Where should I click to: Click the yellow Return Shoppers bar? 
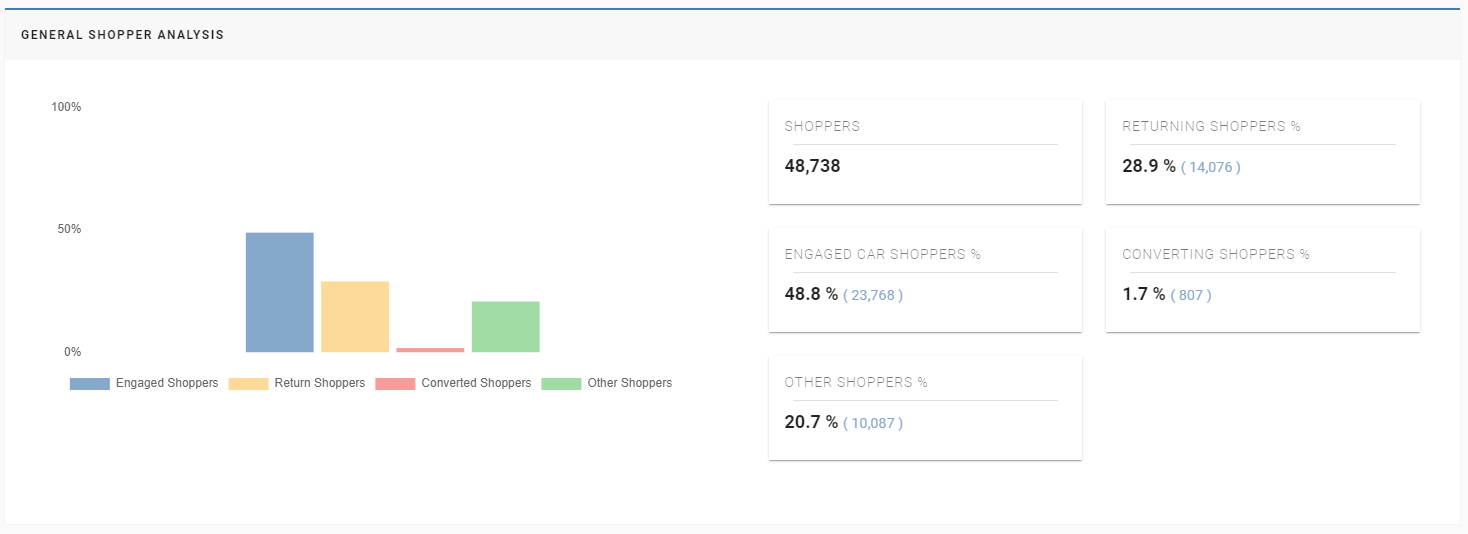click(355, 316)
